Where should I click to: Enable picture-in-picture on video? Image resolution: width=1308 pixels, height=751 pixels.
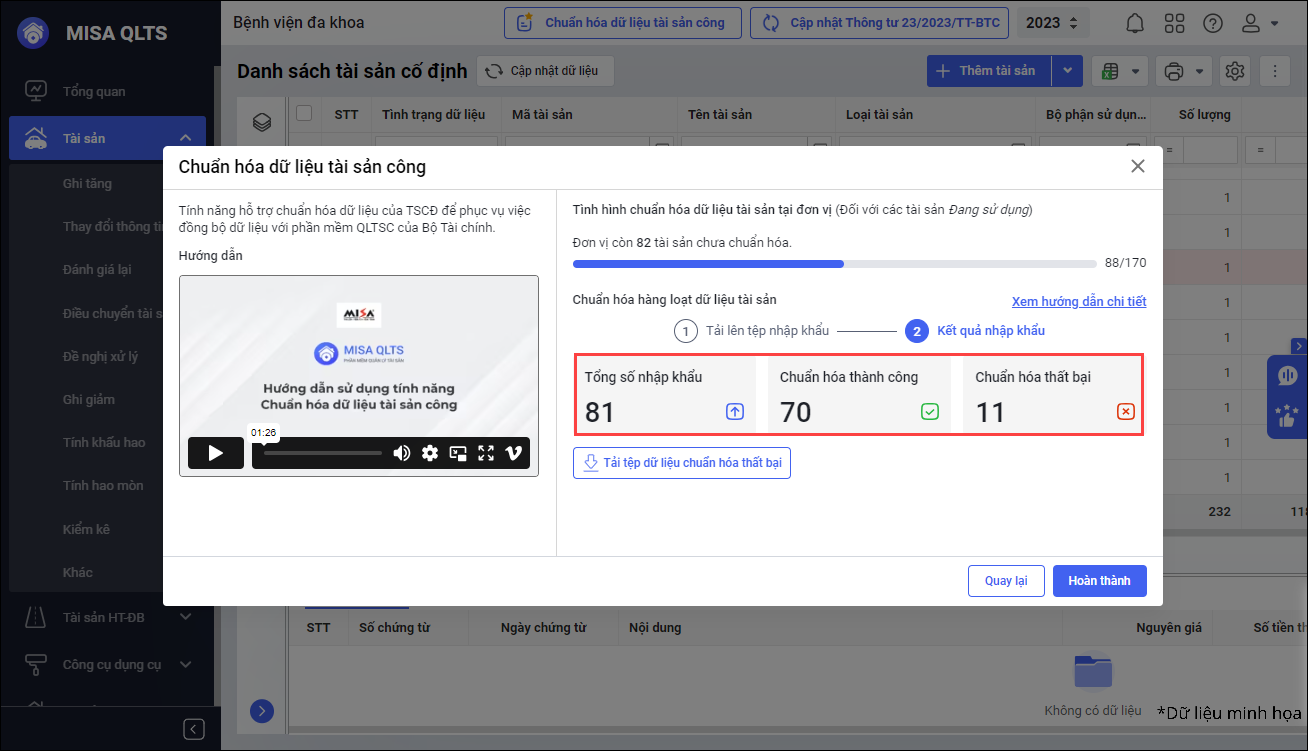(x=458, y=453)
